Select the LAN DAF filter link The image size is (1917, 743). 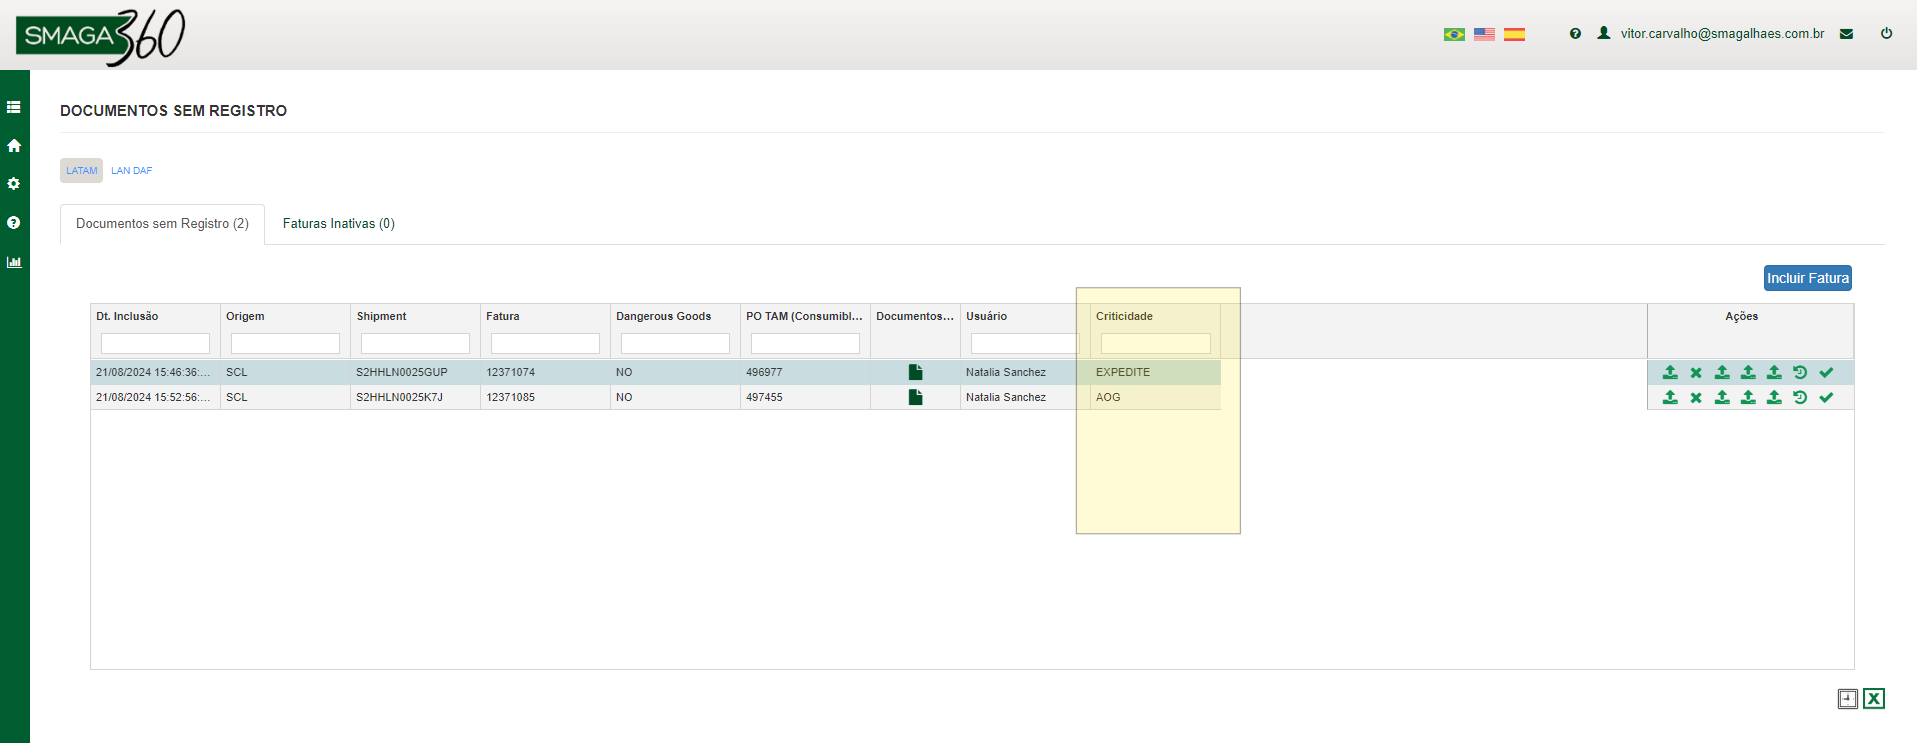tap(132, 171)
